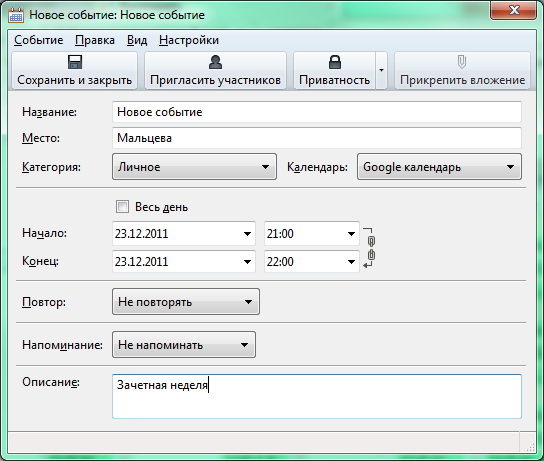Click the paperclip attachment icon

coord(462,62)
